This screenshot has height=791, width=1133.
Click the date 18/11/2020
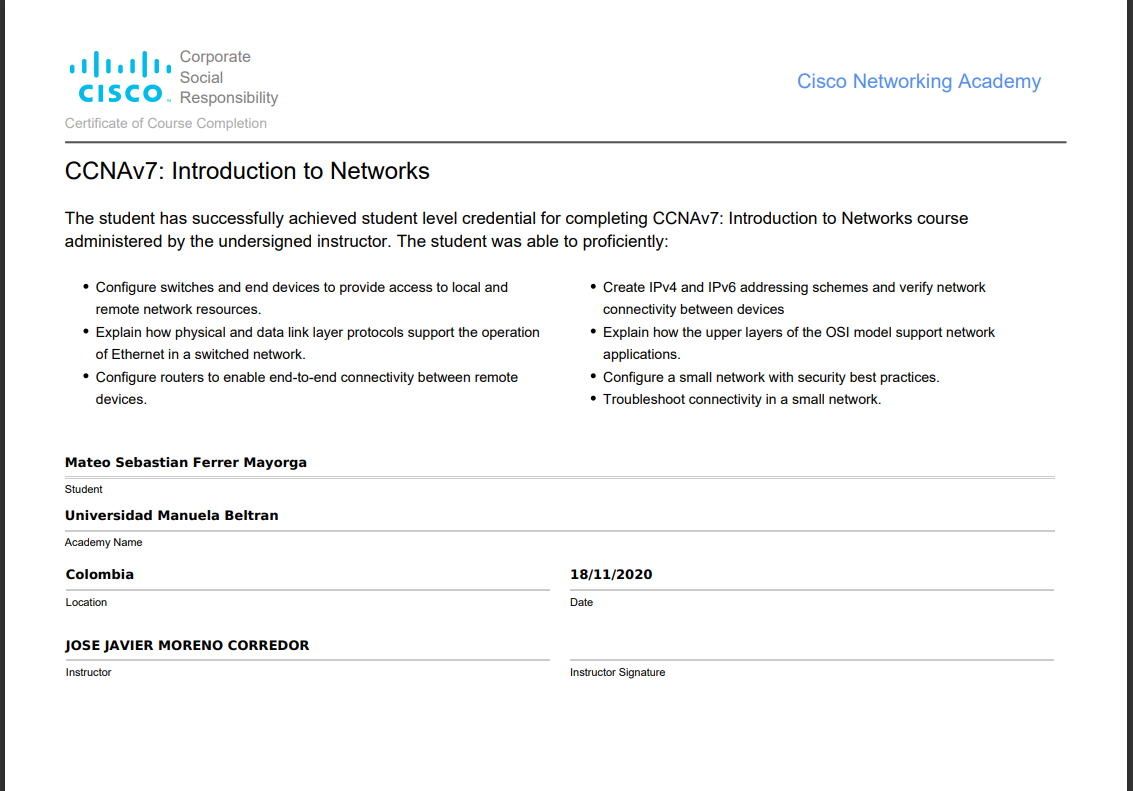coord(611,575)
